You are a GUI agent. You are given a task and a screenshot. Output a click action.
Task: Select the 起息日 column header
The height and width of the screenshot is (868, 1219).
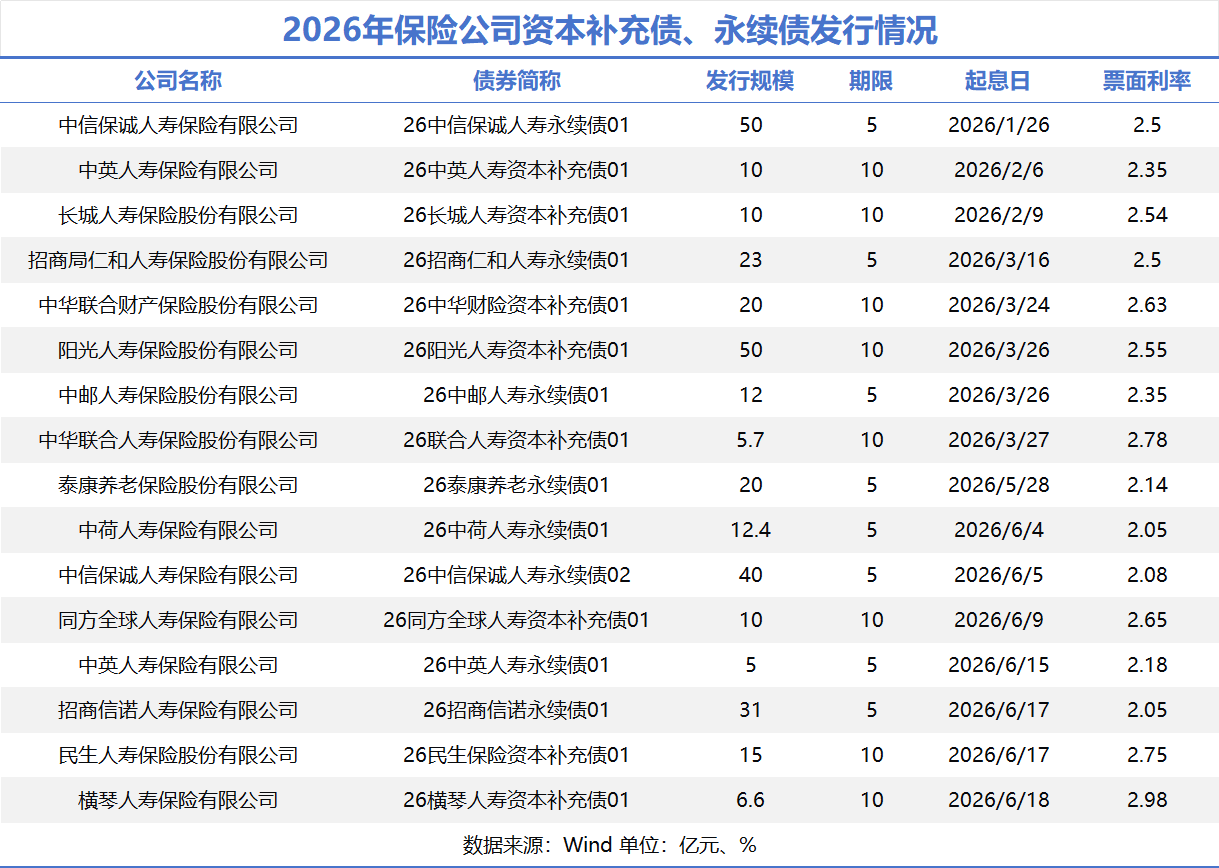[x=998, y=81]
